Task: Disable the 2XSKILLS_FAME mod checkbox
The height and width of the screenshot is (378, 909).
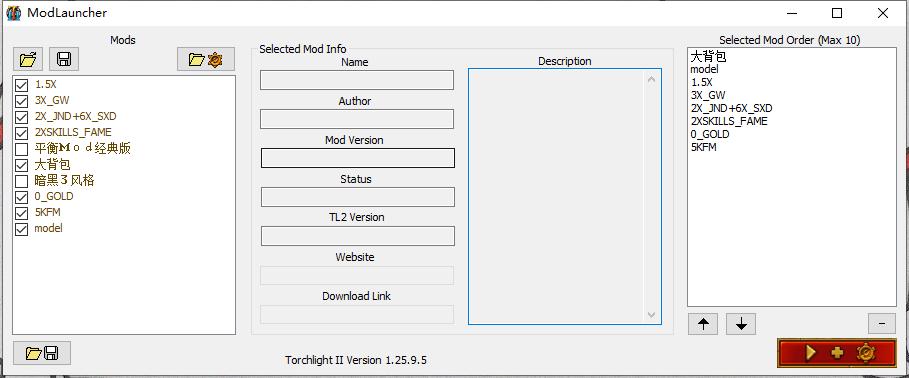Action: (x=21, y=133)
